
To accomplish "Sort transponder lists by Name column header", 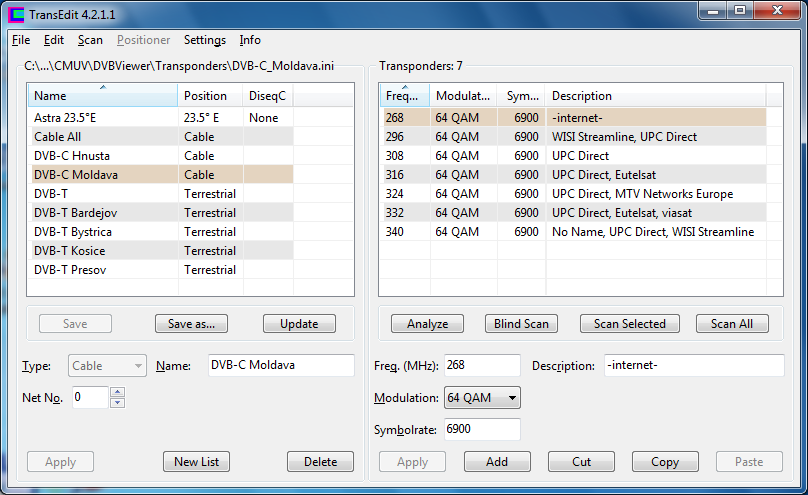I will pyautogui.click(x=103, y=96).
